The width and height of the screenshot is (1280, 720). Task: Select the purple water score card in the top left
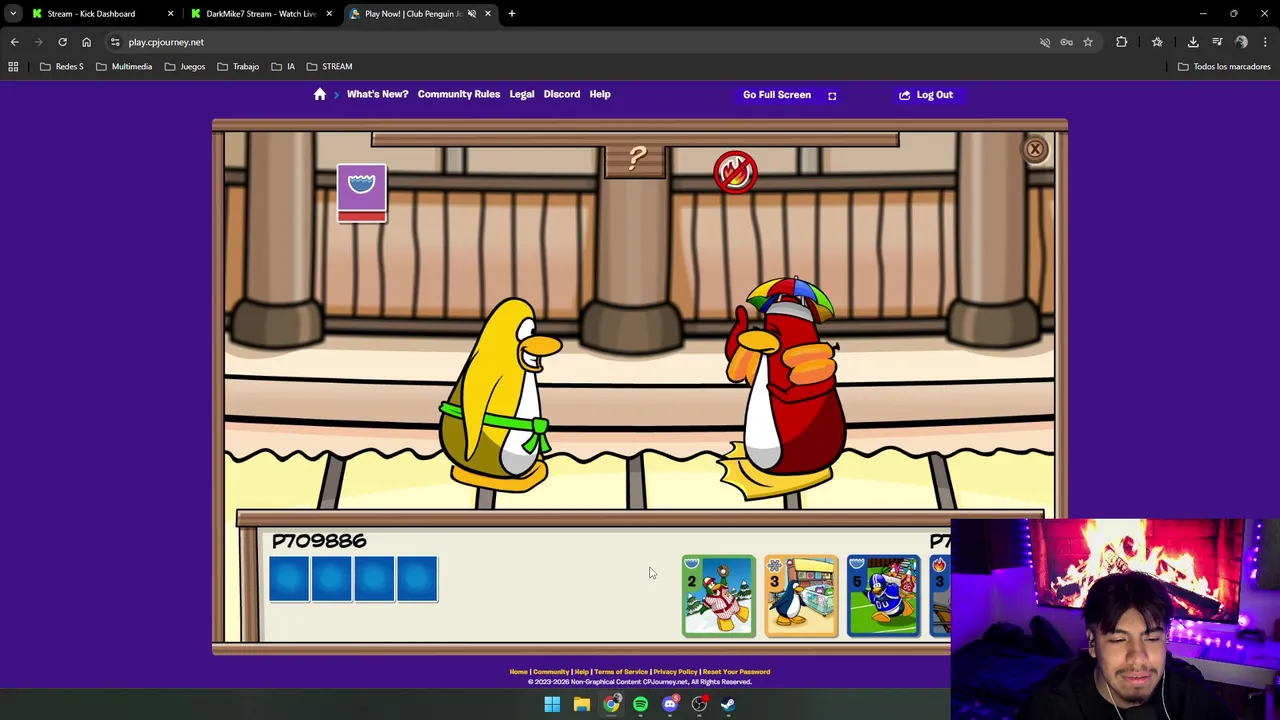coord(361,193)
